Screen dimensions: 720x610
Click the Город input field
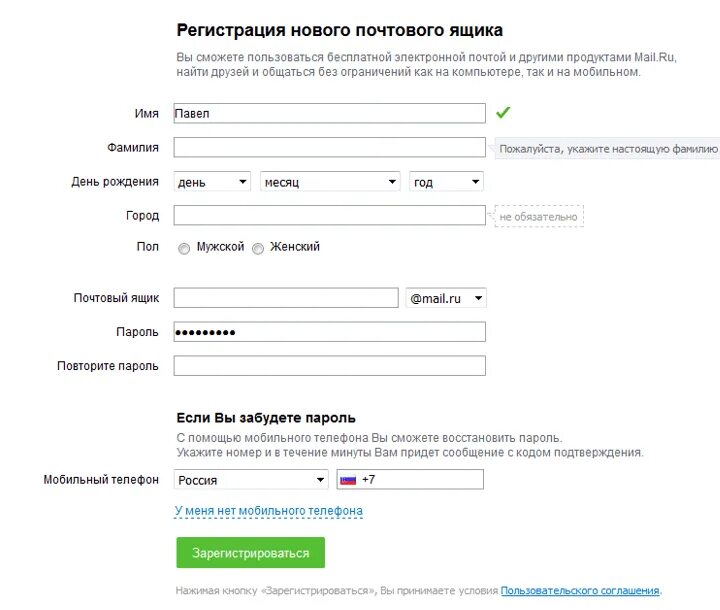pos(329,215)
